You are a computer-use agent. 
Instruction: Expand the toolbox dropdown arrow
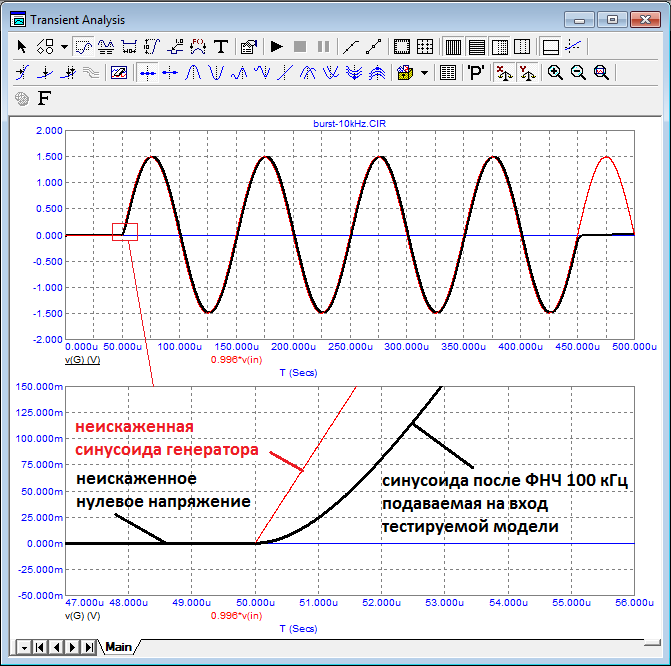[x=425, y=73]
